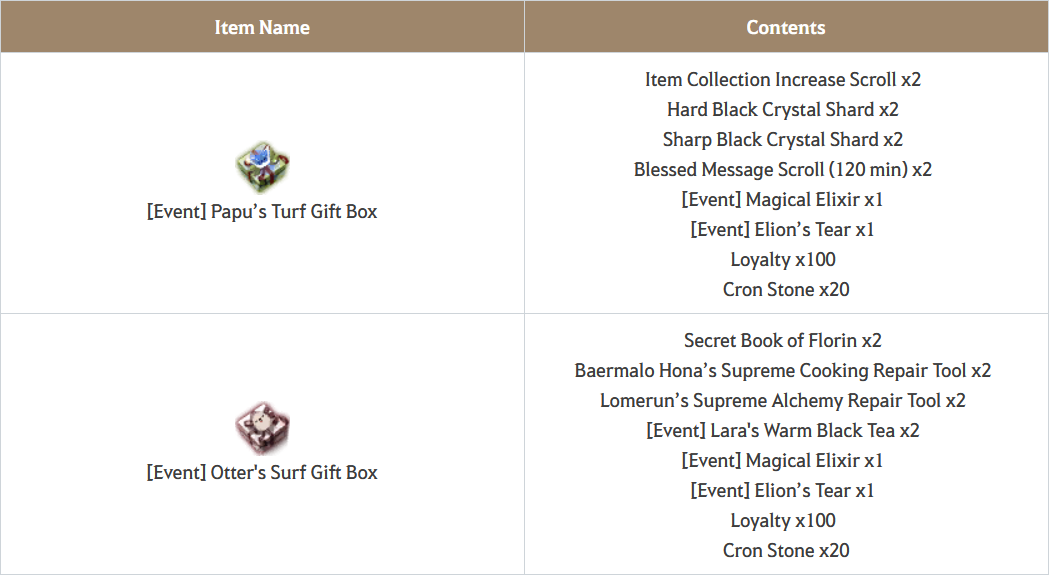Click Magical Elixir x1 in Papu's box
The width and height of the screenshot is (1049, 575).
pyautogui.click(x=783, y=200)
